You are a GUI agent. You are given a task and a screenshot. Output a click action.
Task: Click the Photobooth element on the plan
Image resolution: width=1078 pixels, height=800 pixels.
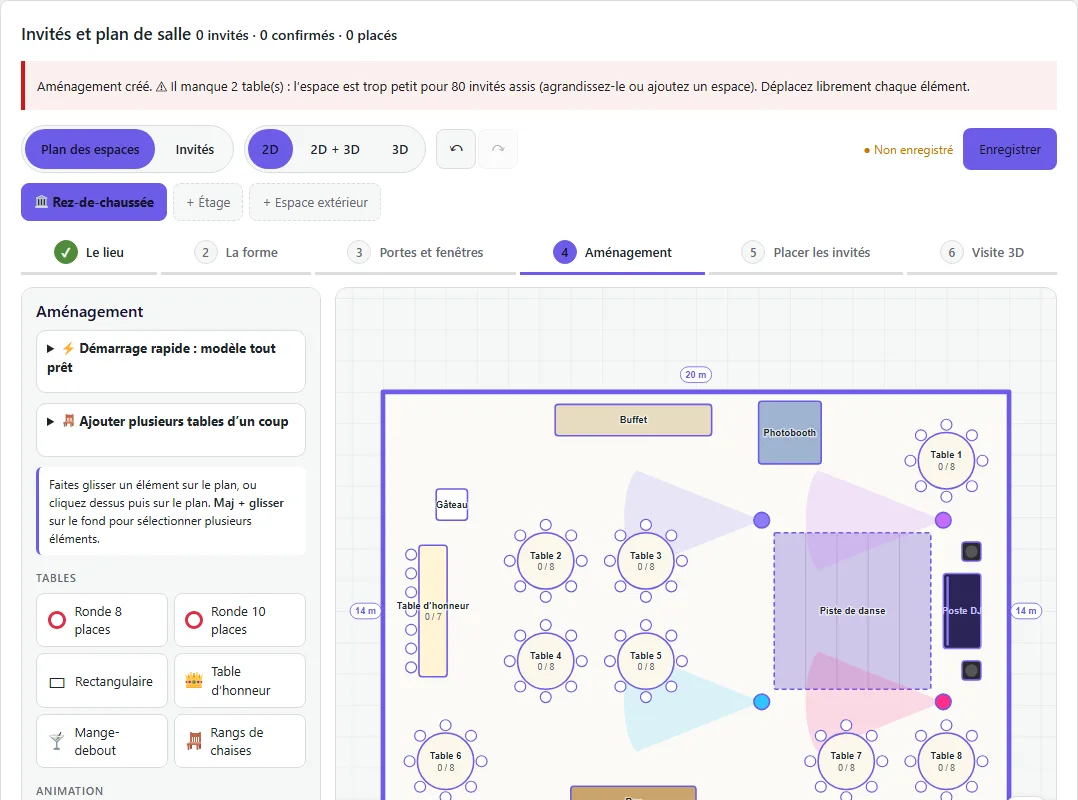coord(790,432)
